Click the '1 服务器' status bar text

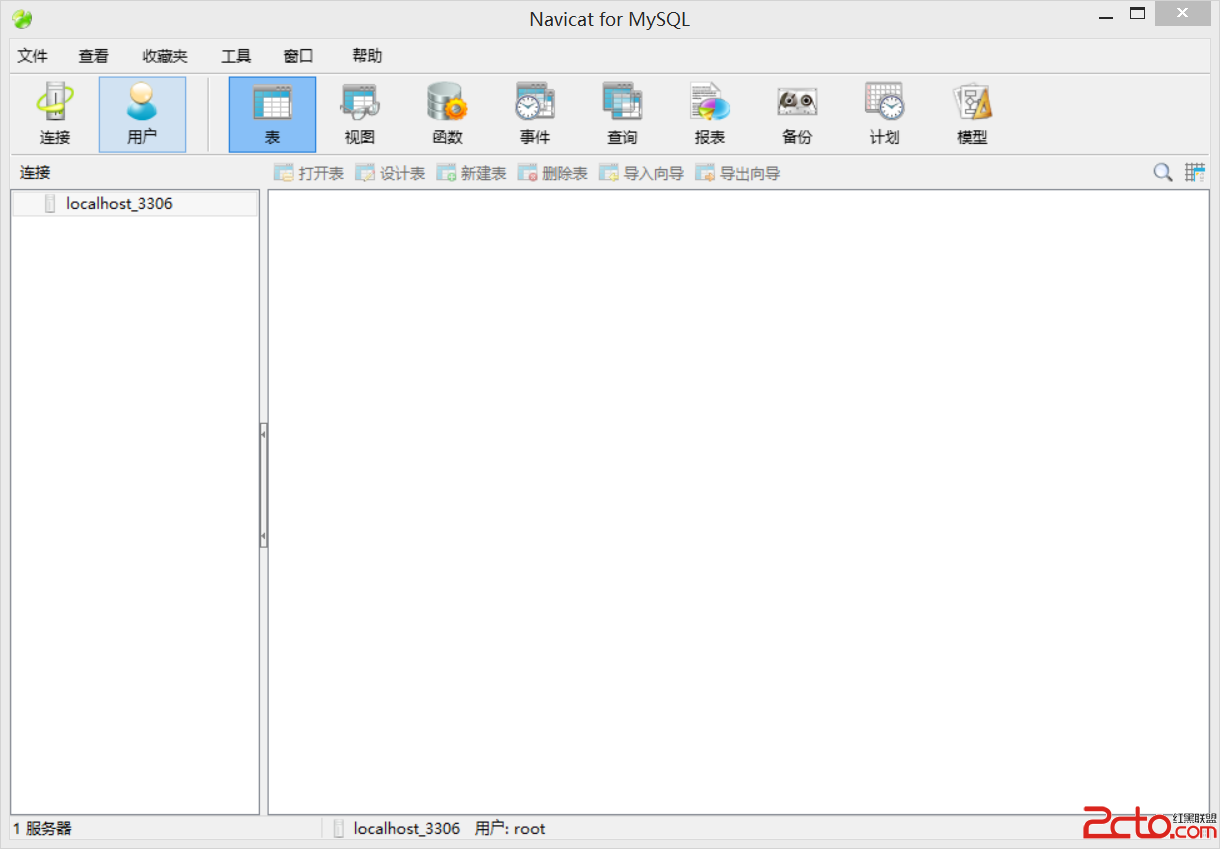[x=42, y=828]
